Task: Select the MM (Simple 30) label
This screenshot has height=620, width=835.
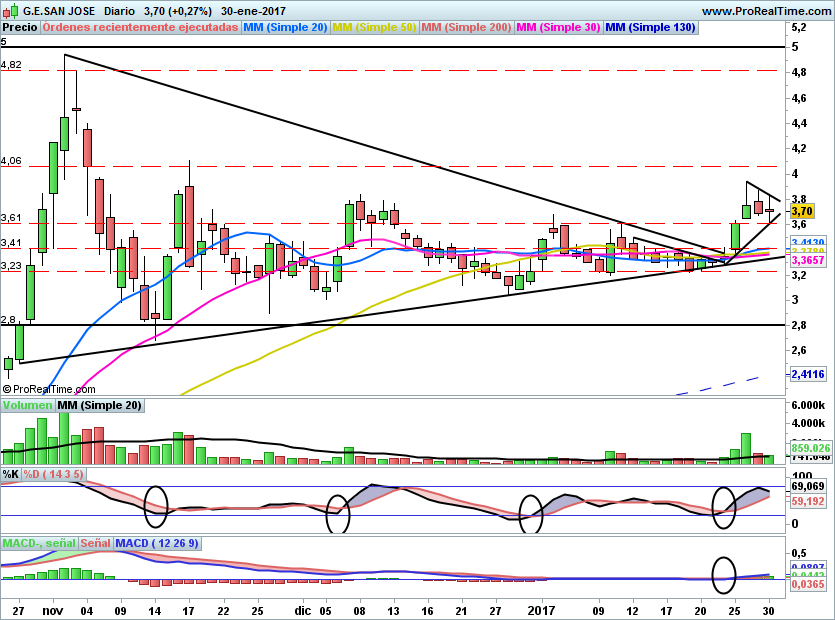Action: point(558,27)
